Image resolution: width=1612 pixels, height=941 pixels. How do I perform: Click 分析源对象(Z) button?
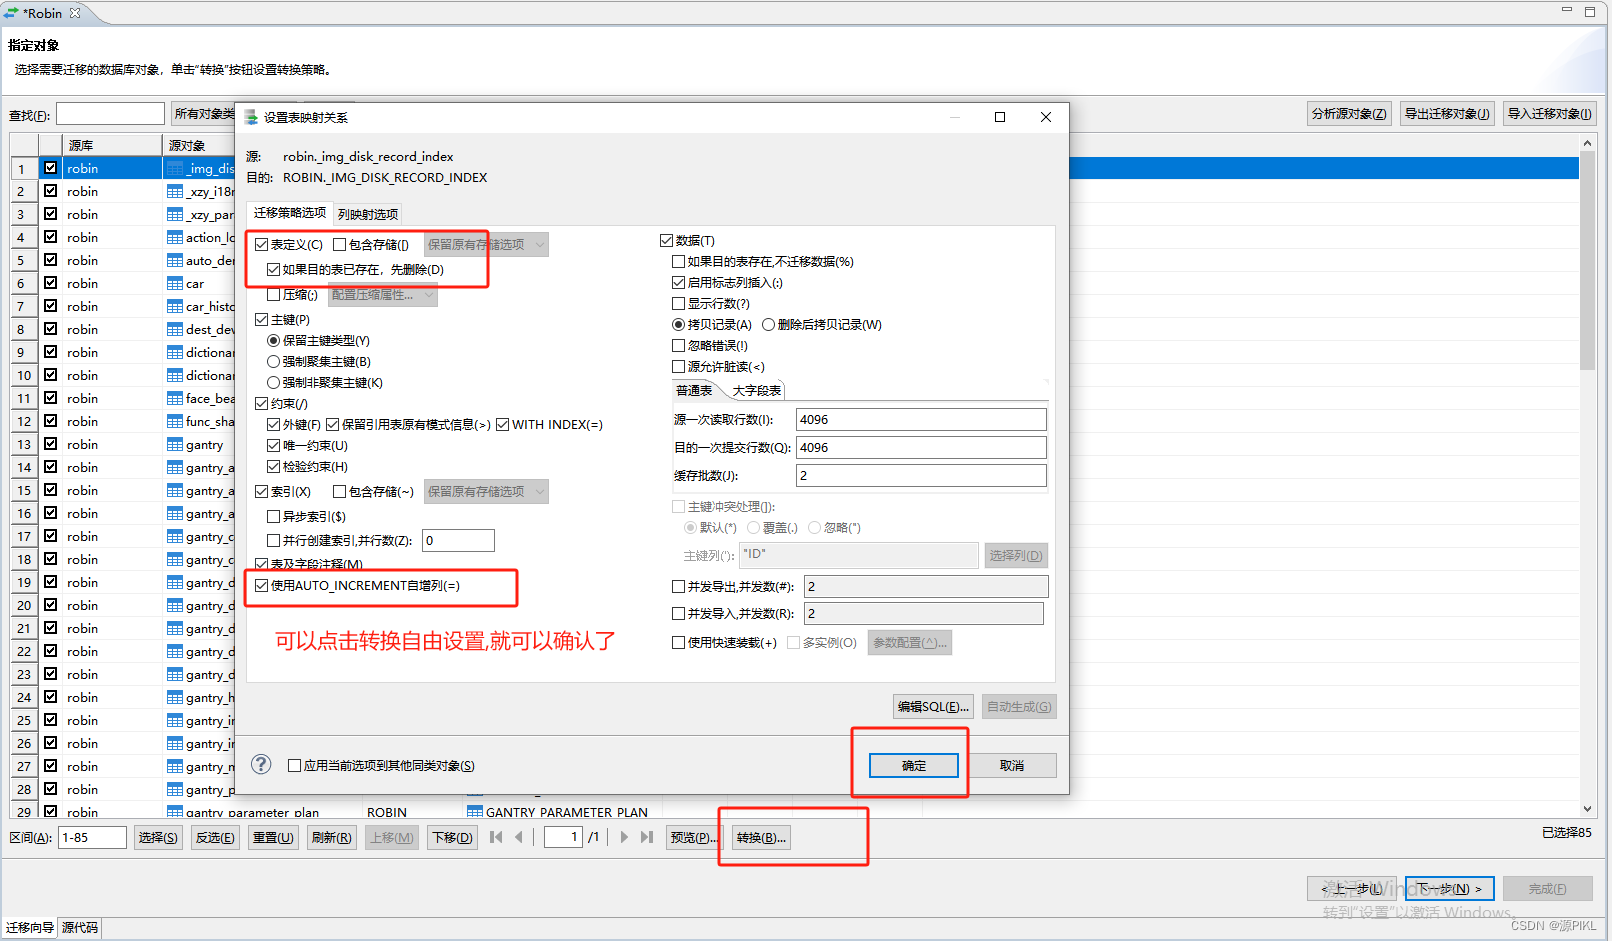tap(1349, 113)
